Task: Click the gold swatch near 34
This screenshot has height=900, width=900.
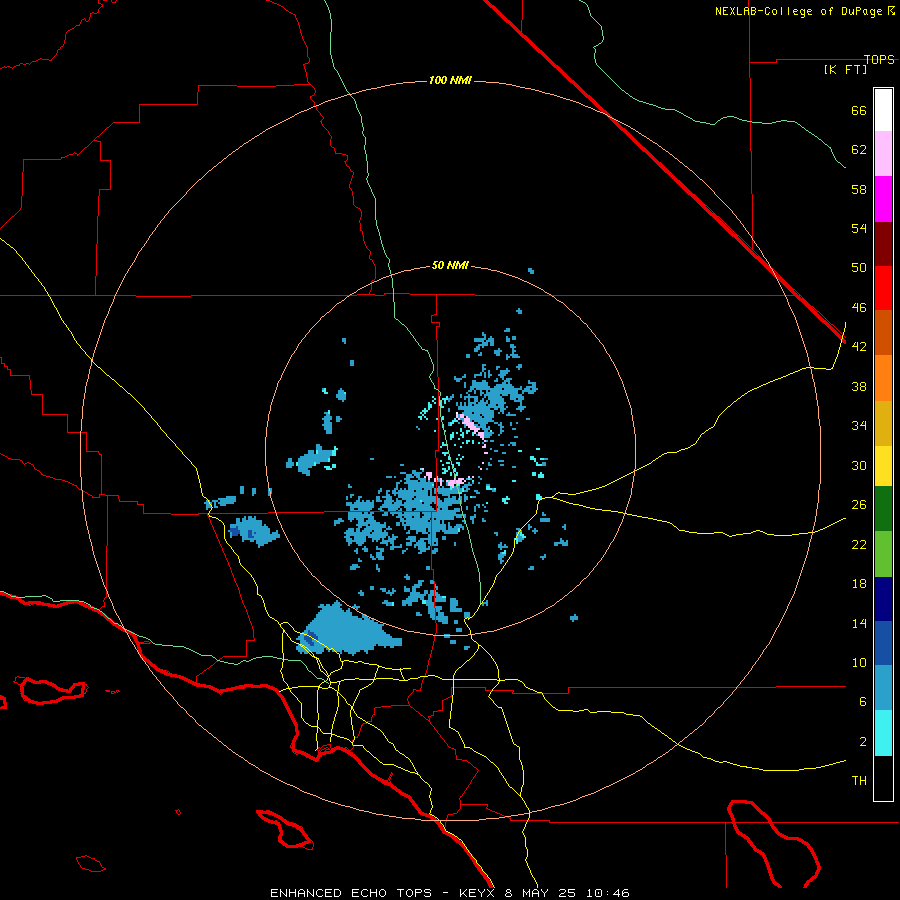Action: click(x=883, y=423)
